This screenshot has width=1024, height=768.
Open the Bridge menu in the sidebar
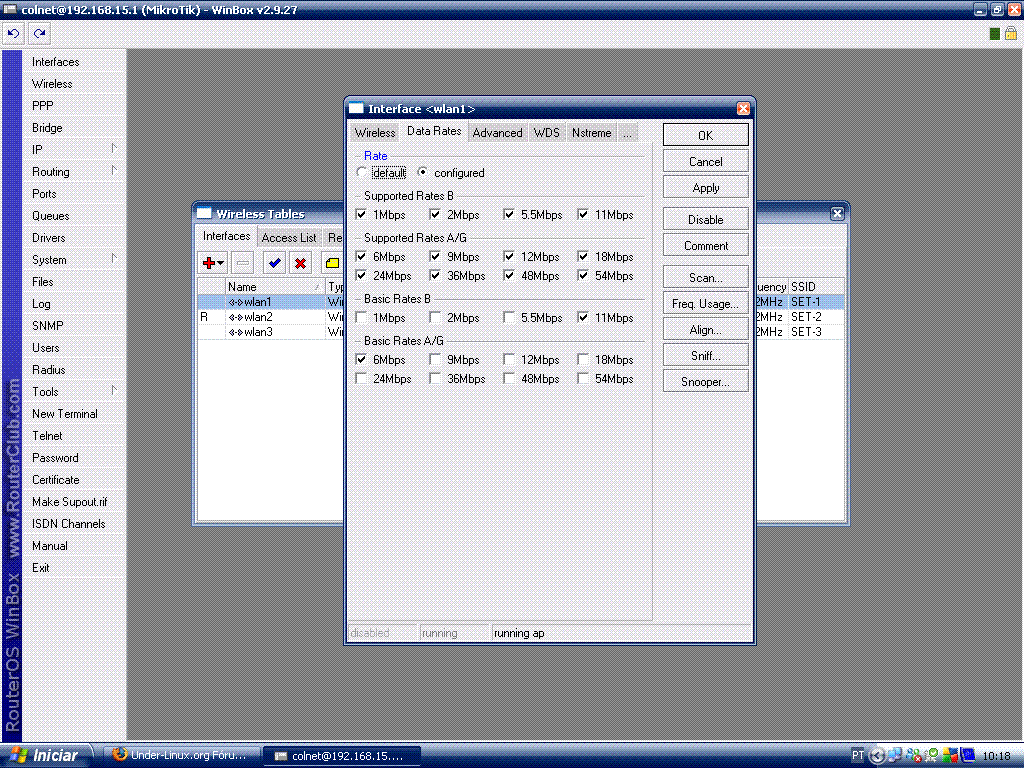click(x=74, y=128)
